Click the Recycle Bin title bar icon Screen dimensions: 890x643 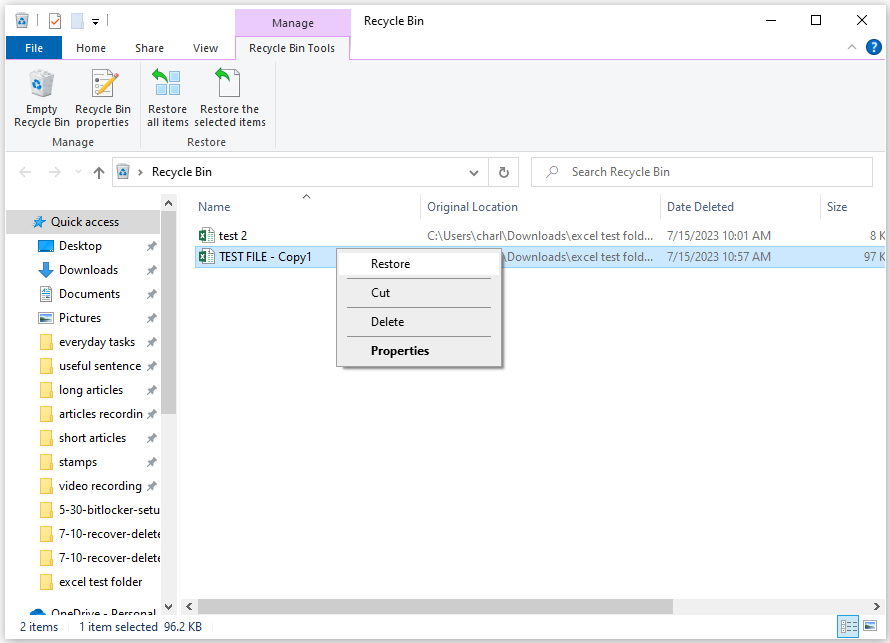point(22,21)
